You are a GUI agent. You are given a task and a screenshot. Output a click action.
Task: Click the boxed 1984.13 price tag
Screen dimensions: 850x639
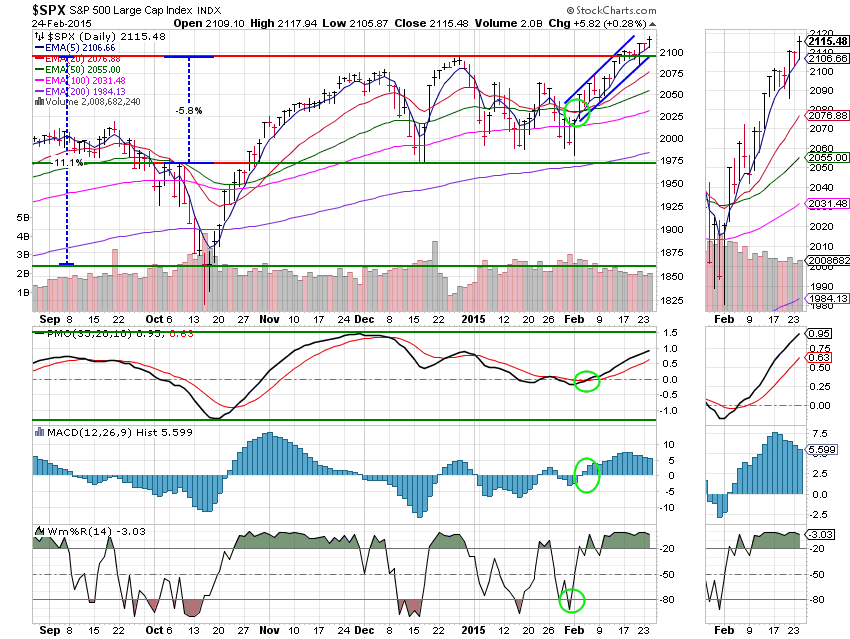[828, 298]
